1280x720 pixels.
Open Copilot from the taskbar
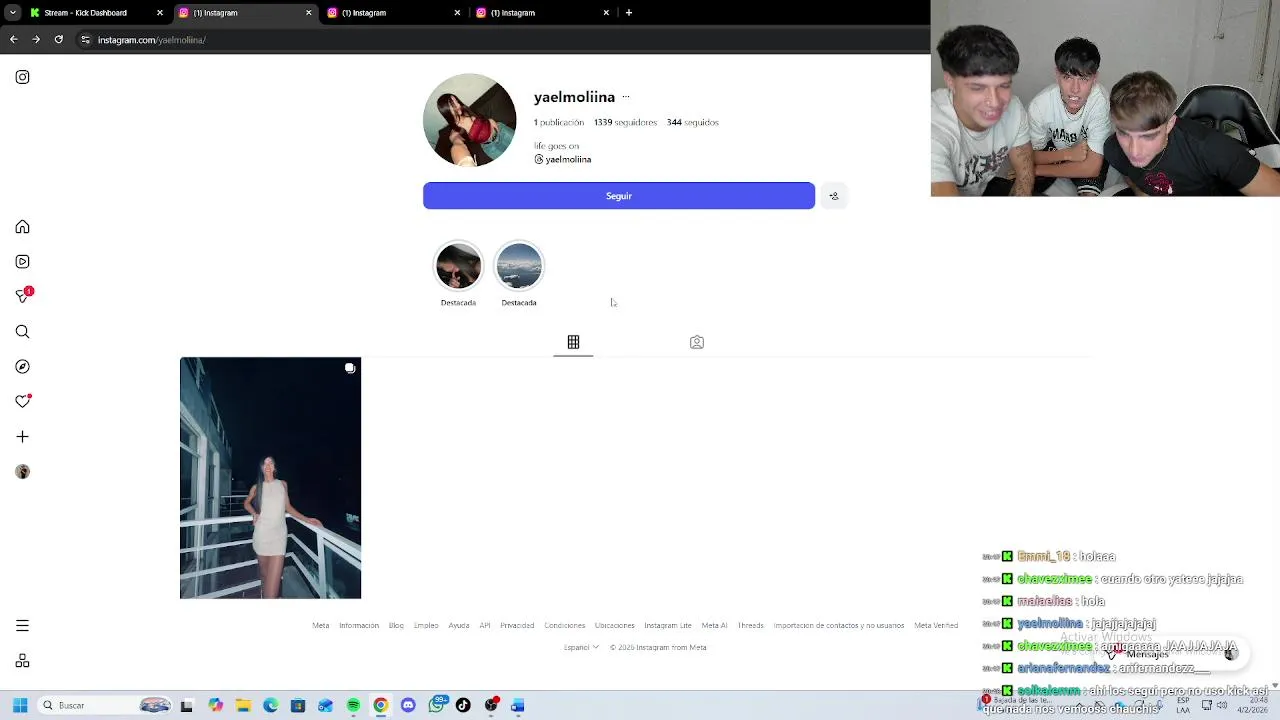click(x=216, y=705)
